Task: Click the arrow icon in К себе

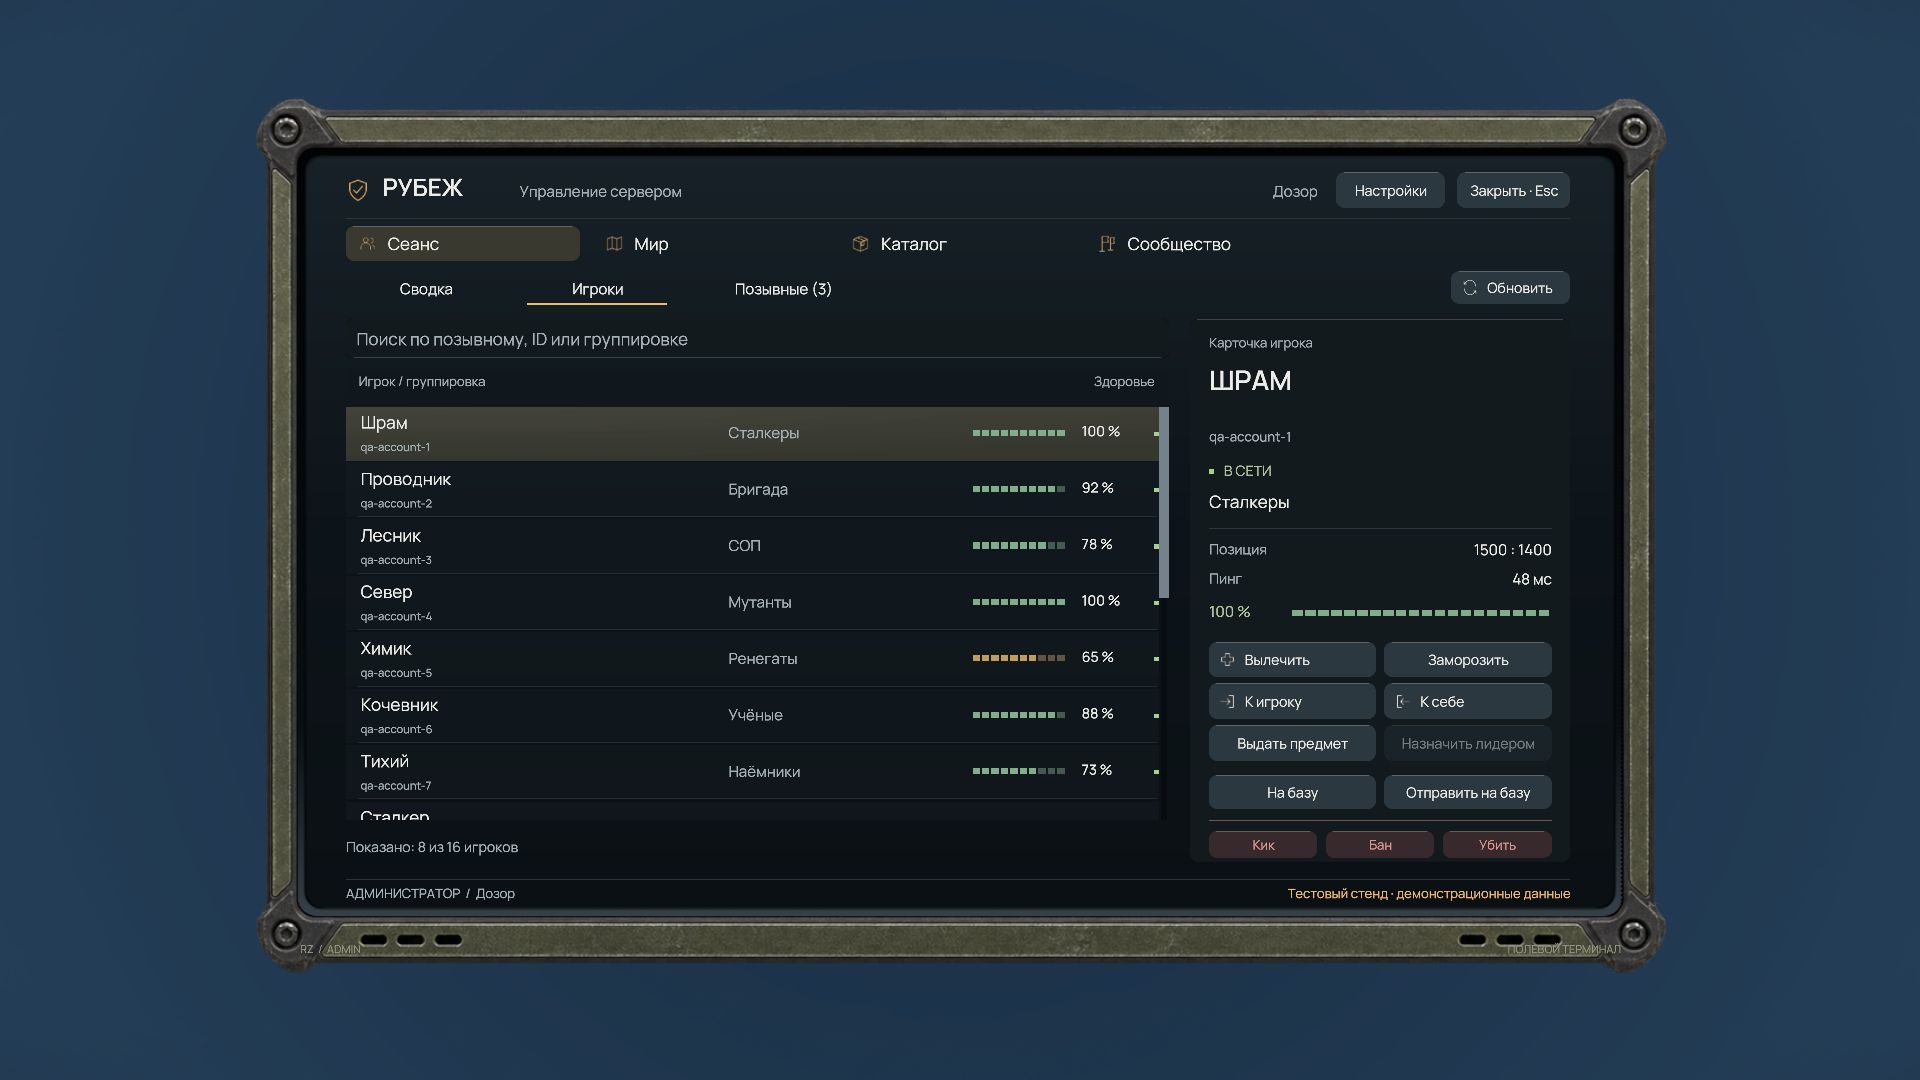Action: [x=1403, y=702]
